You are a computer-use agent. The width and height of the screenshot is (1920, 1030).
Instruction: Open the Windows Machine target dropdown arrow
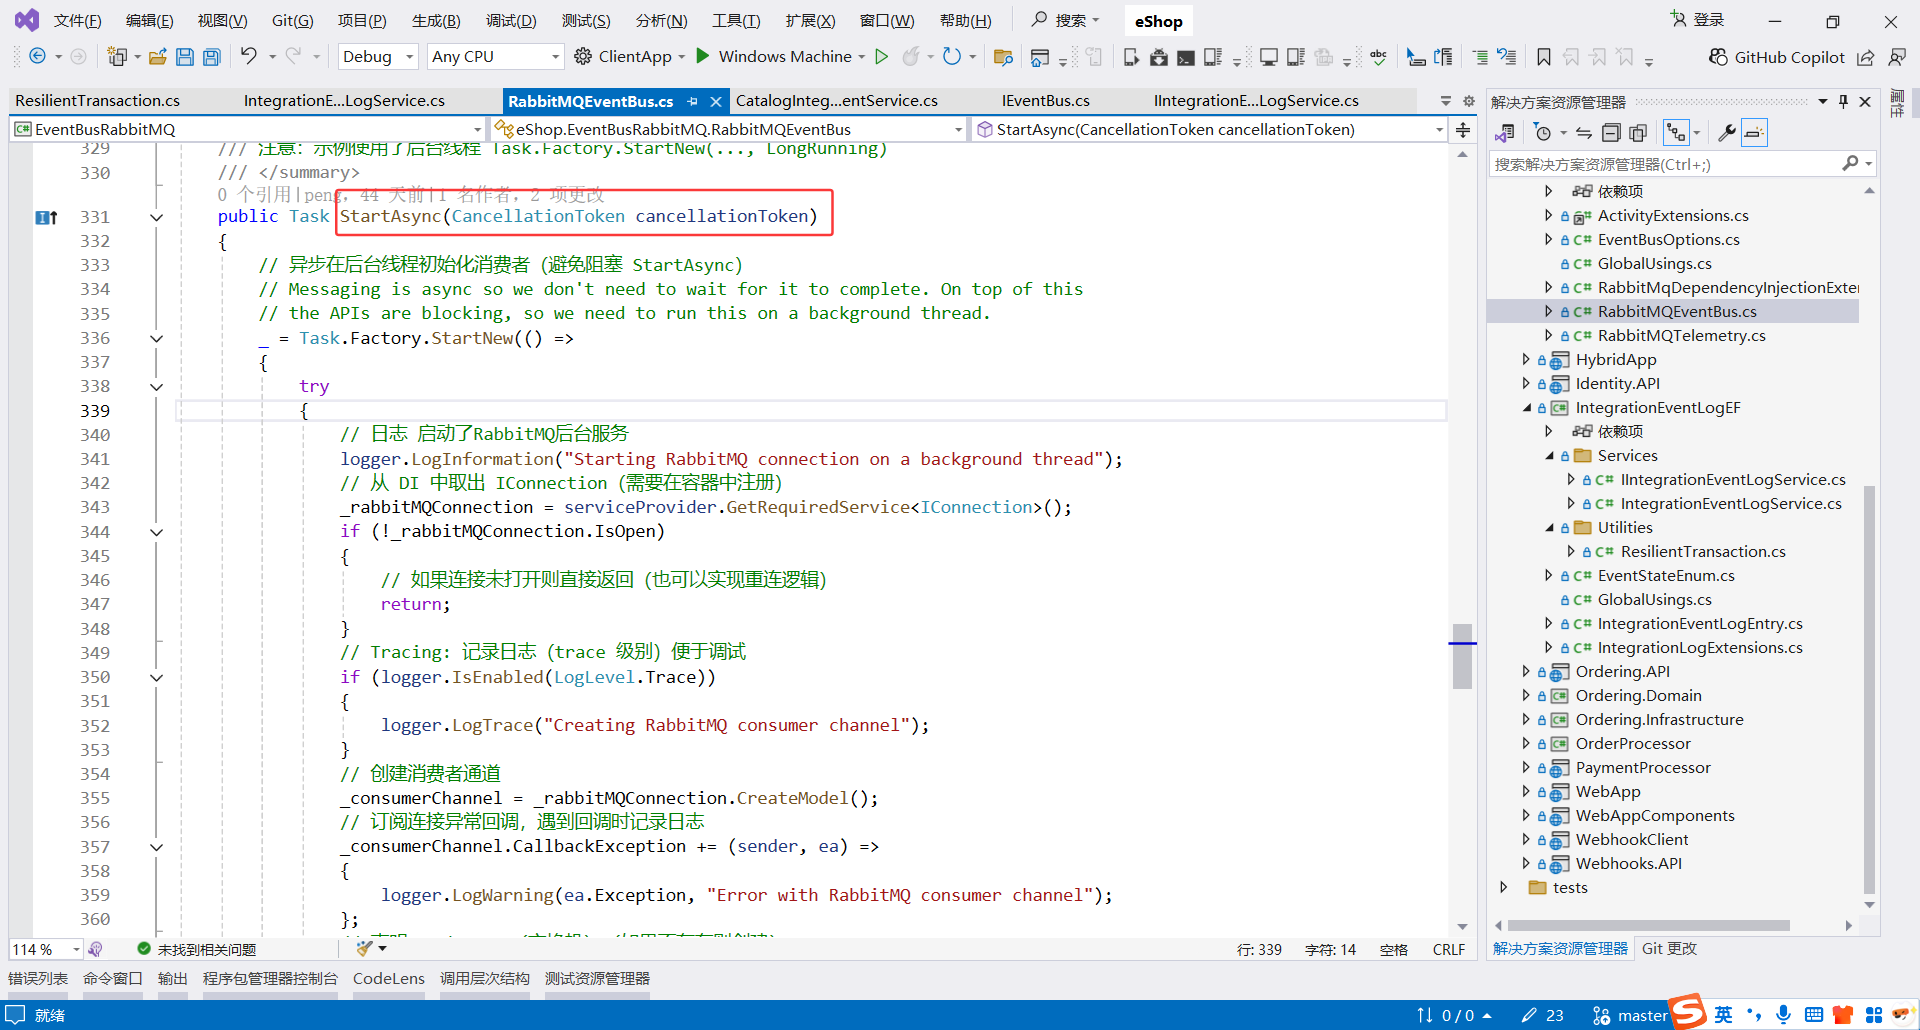pyautogui.click(x=862, y=57)
